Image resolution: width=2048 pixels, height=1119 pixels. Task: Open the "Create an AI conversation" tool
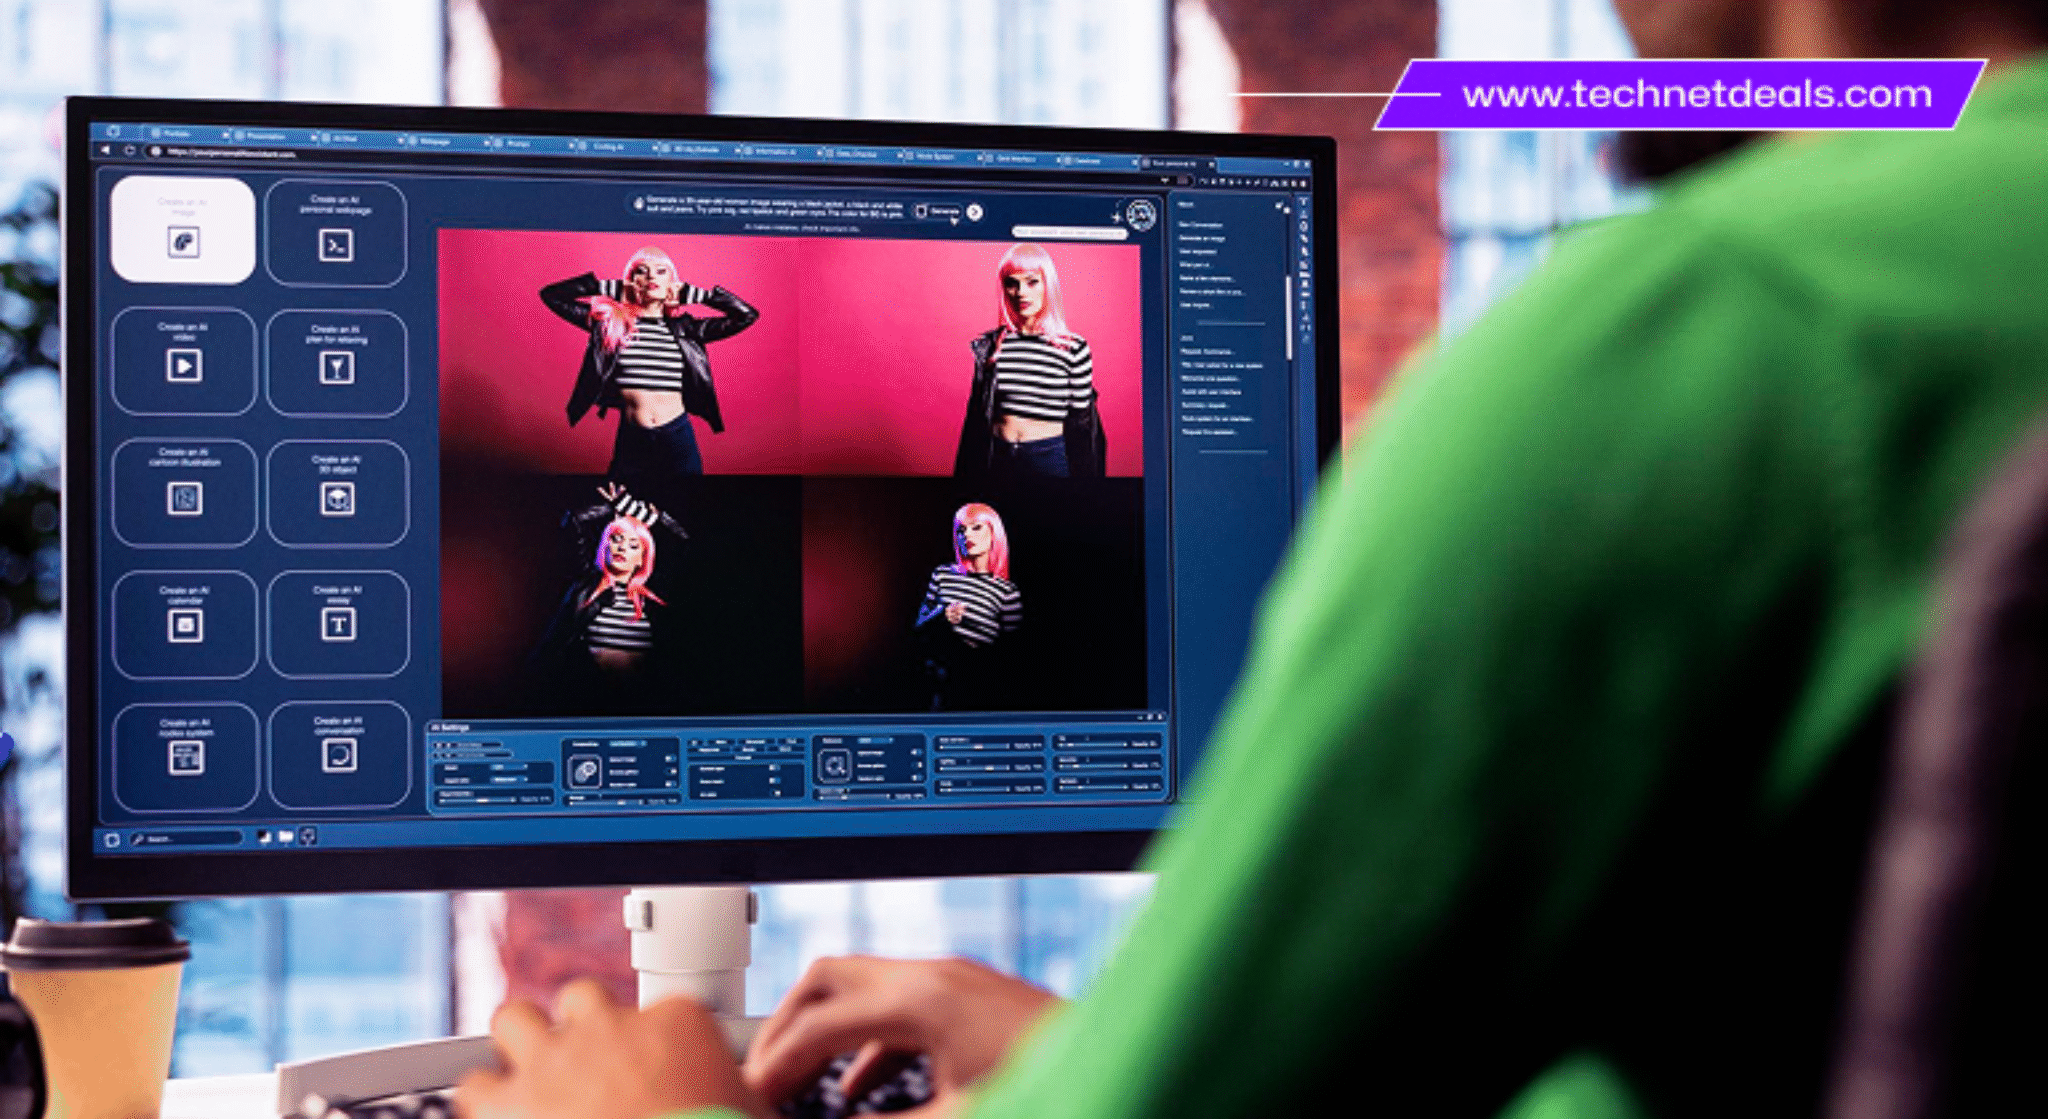[340, 752]
